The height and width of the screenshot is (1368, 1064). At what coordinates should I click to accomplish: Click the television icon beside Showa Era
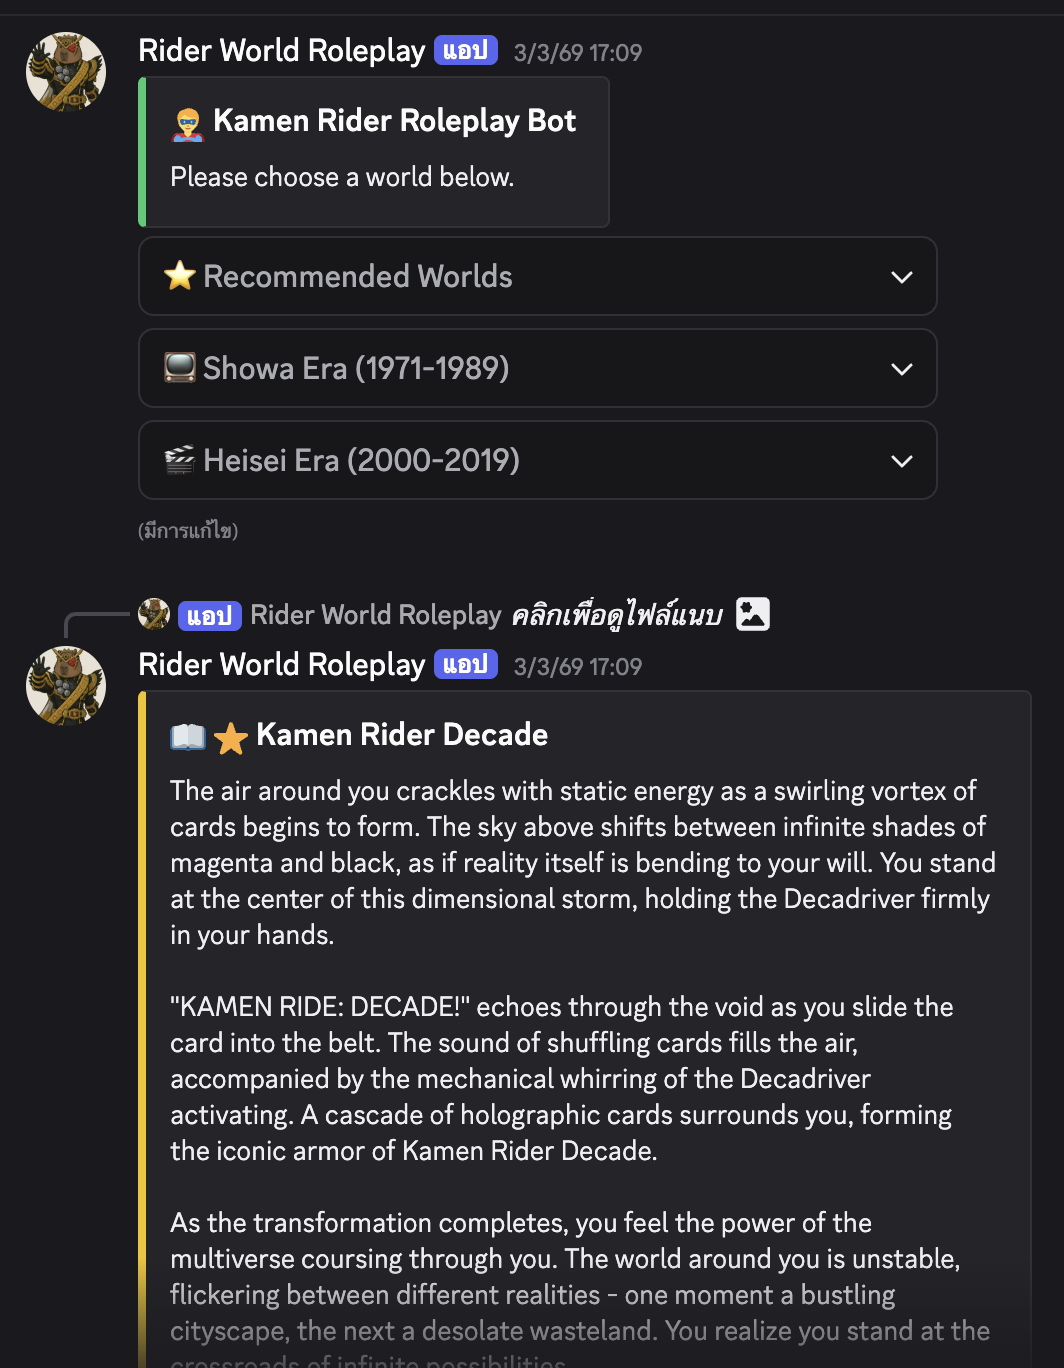[x=180, y=368]
